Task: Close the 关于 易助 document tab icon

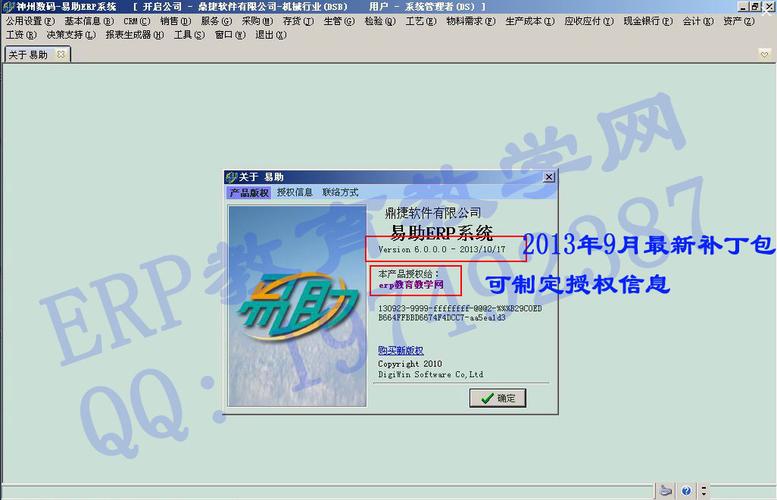Action: pos(61,55)
